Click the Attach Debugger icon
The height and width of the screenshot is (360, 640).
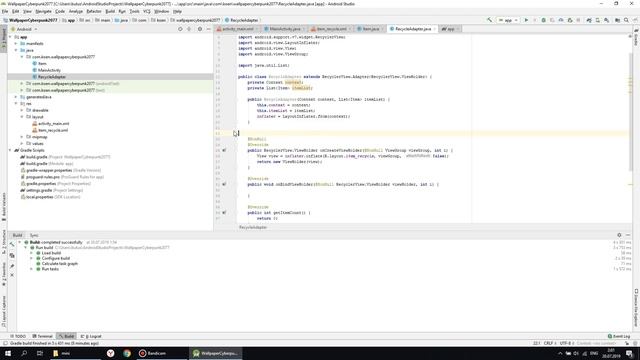pyautogui.click(x=570, y=20)
